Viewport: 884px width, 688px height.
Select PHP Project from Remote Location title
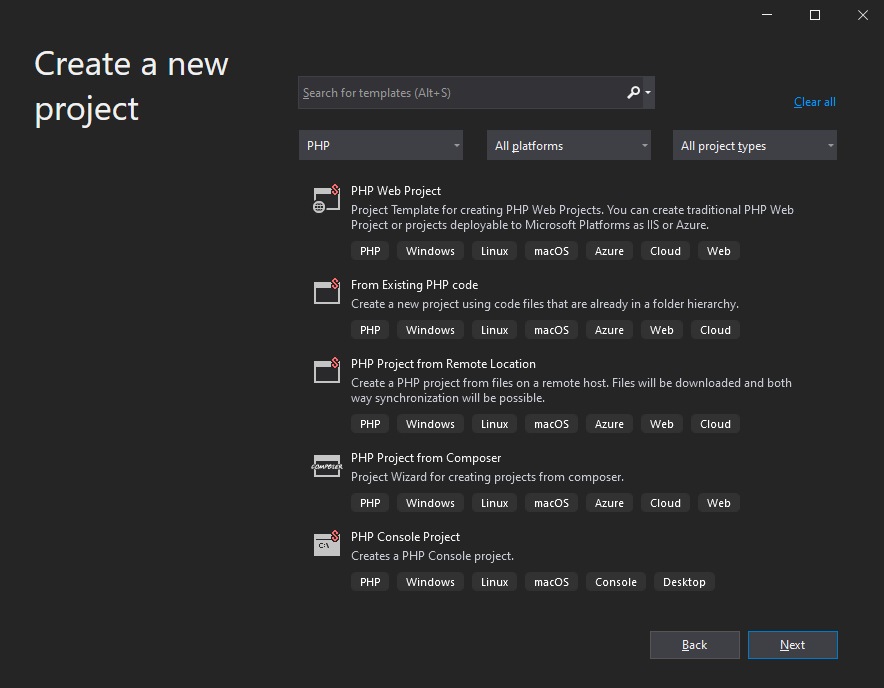click(443, 364)
